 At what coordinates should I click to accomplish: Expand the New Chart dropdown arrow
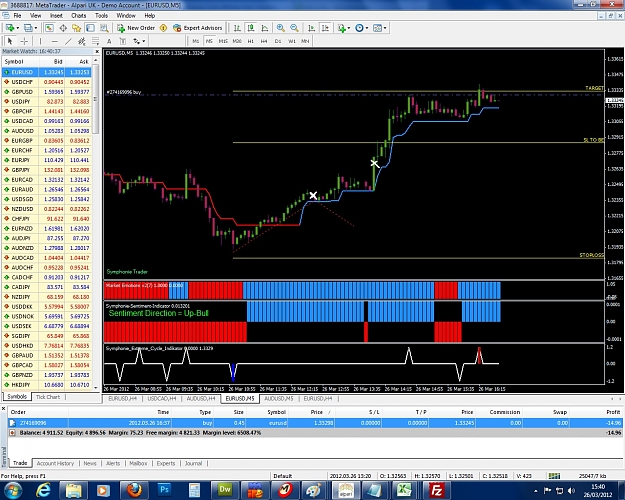(x=18, y=28)
